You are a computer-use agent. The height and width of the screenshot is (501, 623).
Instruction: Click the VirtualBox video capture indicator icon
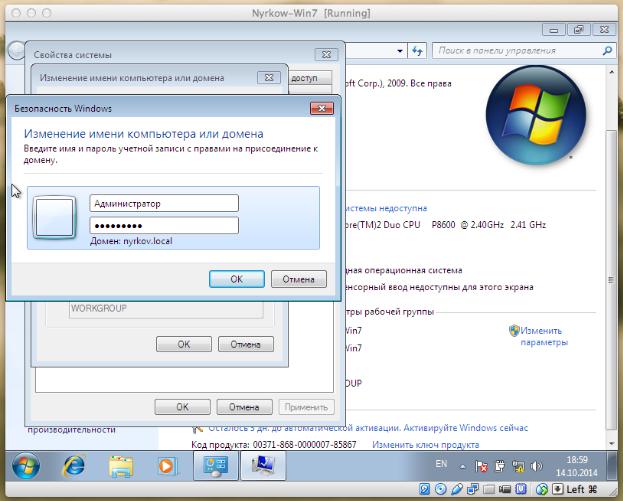click(505, 489)
